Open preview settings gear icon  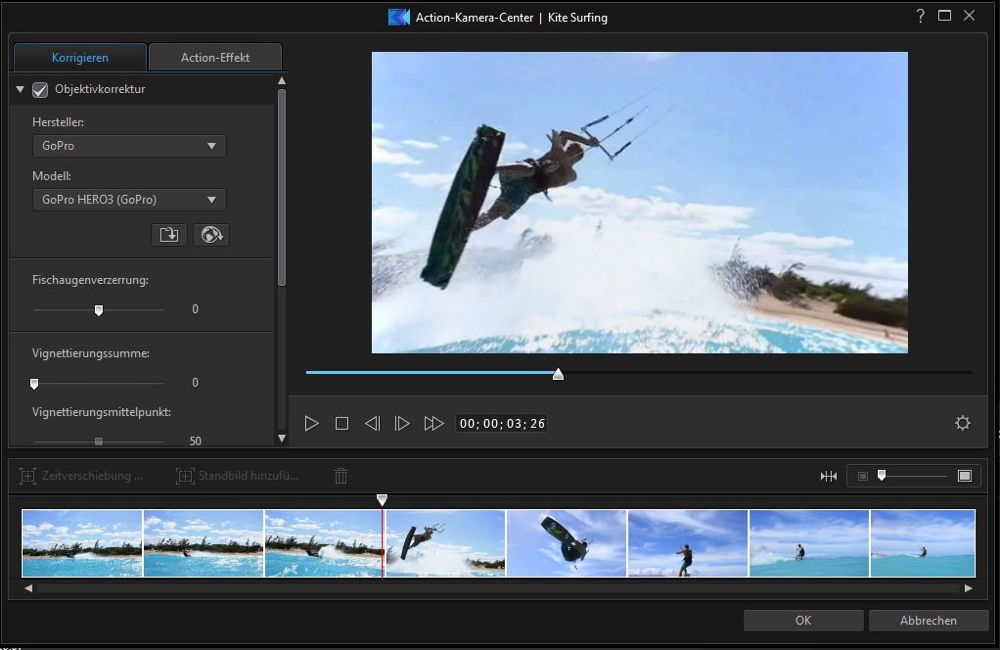tap(962, 423)
